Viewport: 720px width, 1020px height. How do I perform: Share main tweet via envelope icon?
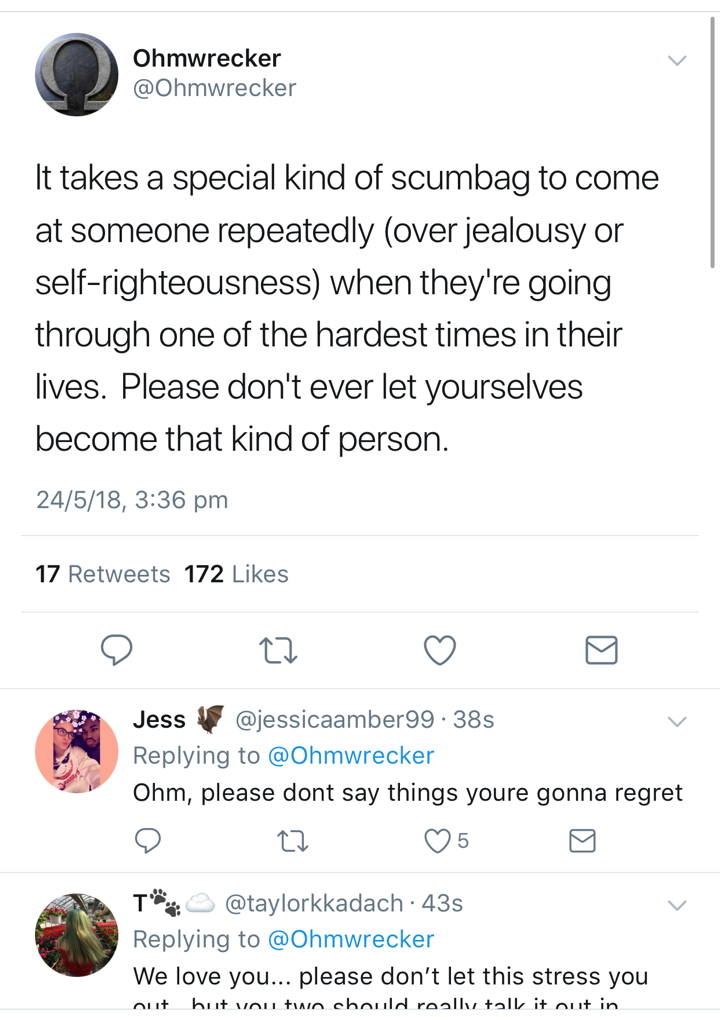(x=601, y=650)
